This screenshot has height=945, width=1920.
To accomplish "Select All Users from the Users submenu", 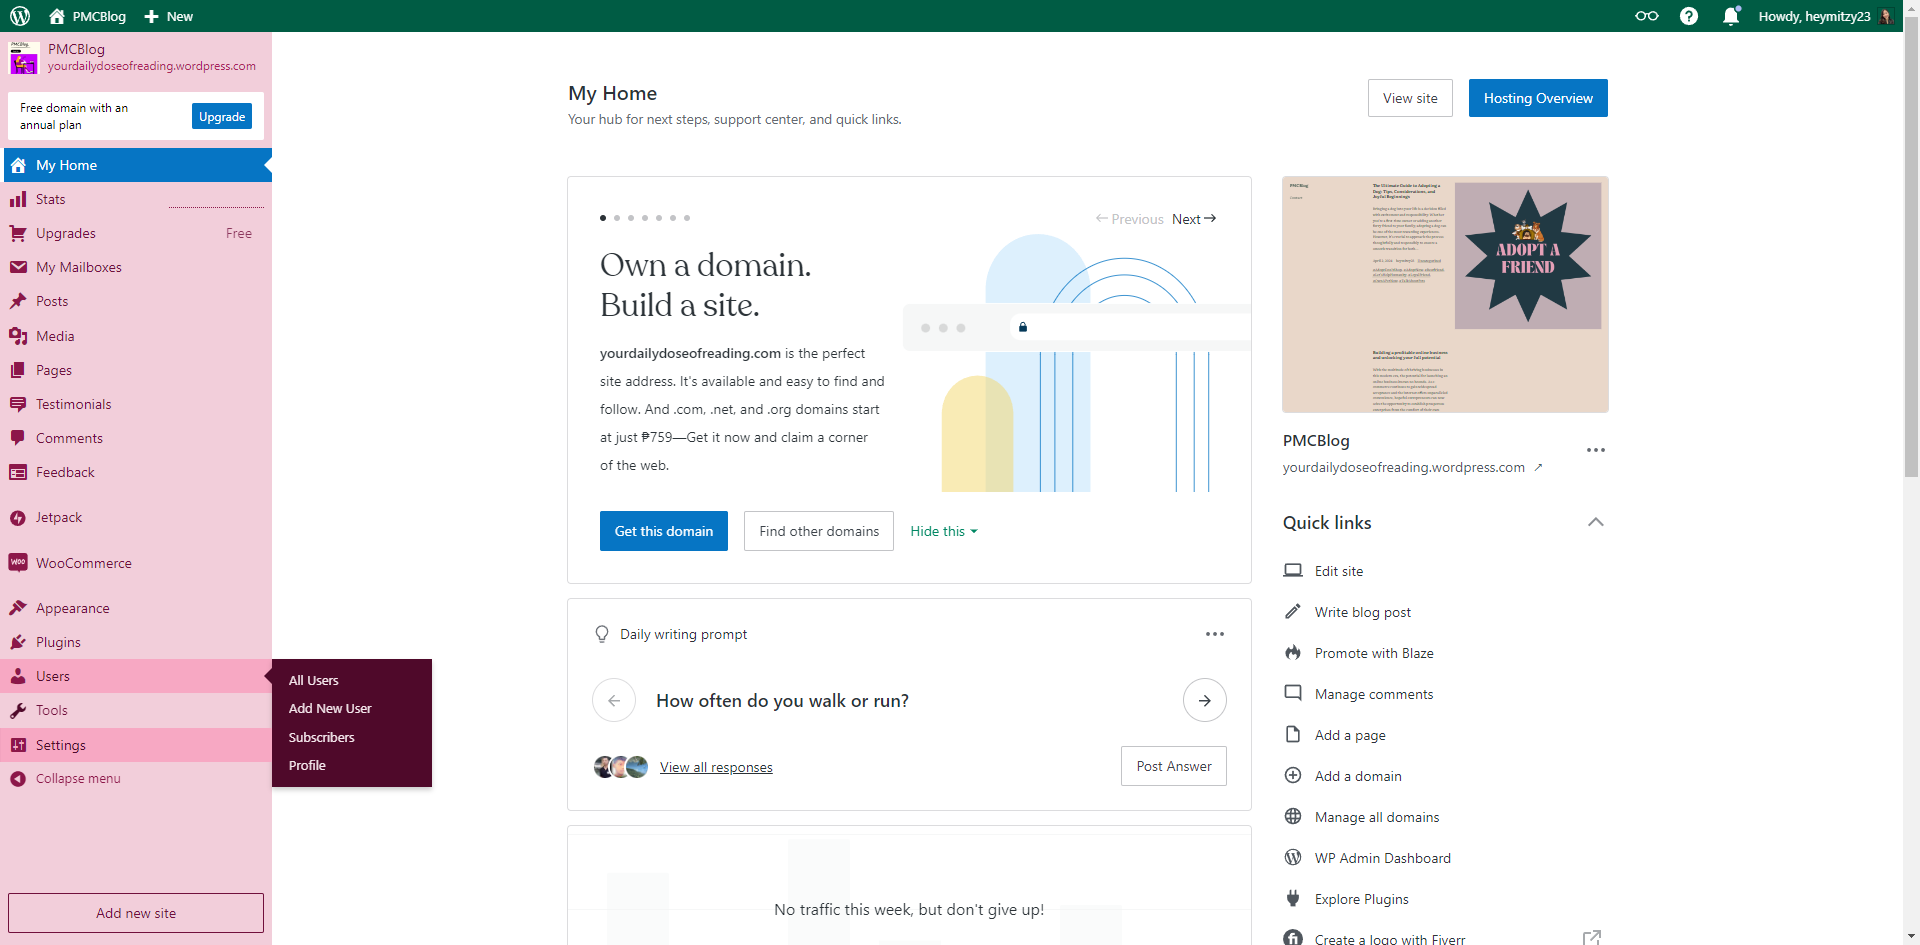I will click(x=314, y=680).
